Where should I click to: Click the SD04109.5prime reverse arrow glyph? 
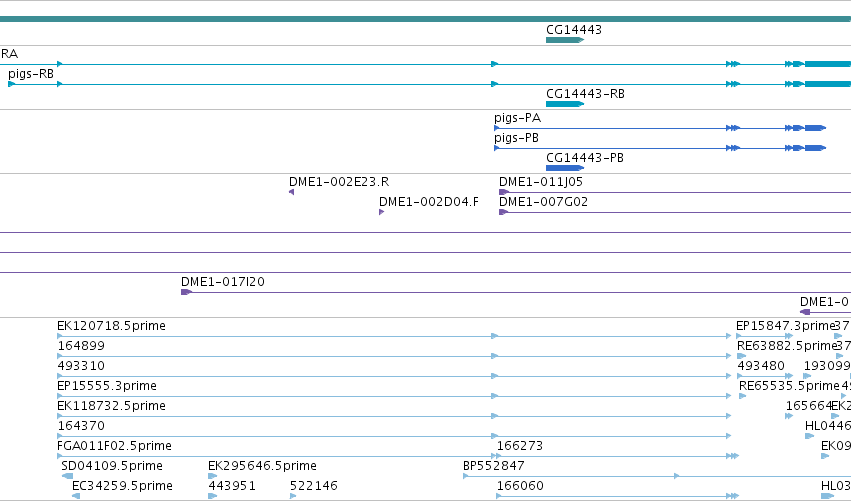pyautogui.click(x=67, y=476)
